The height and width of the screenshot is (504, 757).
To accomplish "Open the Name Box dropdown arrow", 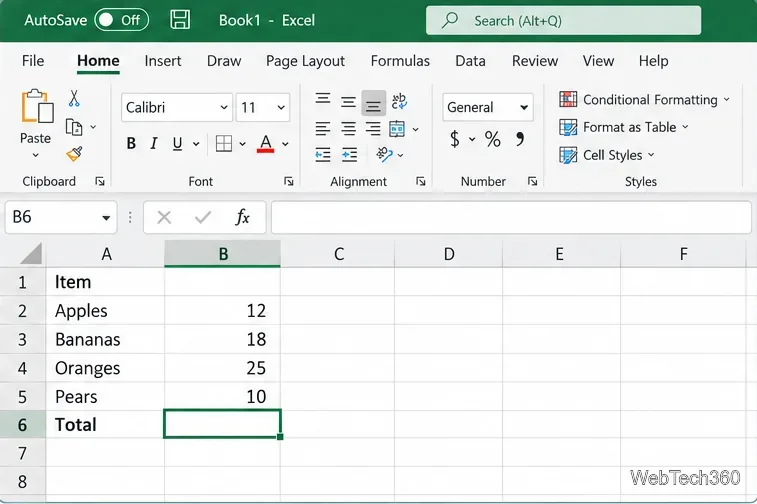I will [x=106, y=218].
